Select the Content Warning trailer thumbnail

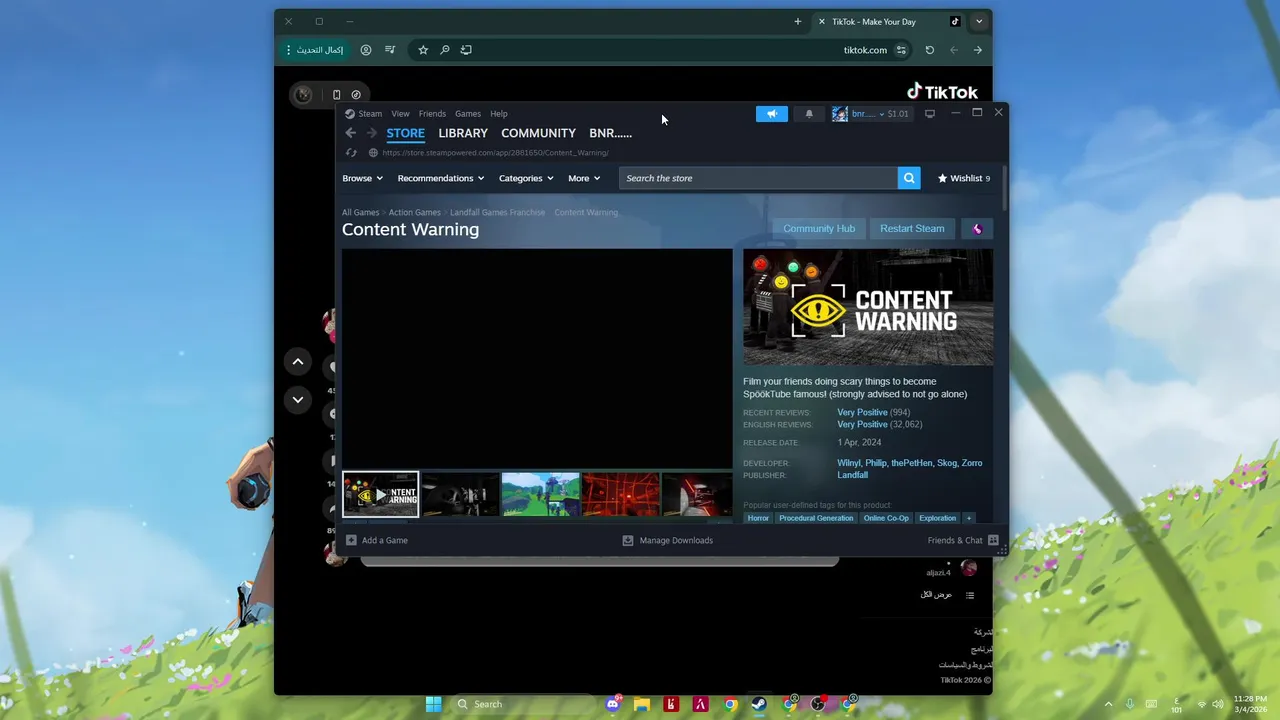[x=381, y=494]
